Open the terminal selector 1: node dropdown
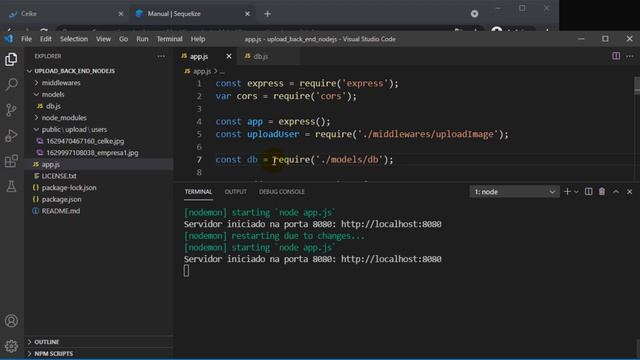Viewport: 640px width, 360px height. point(514,191)
